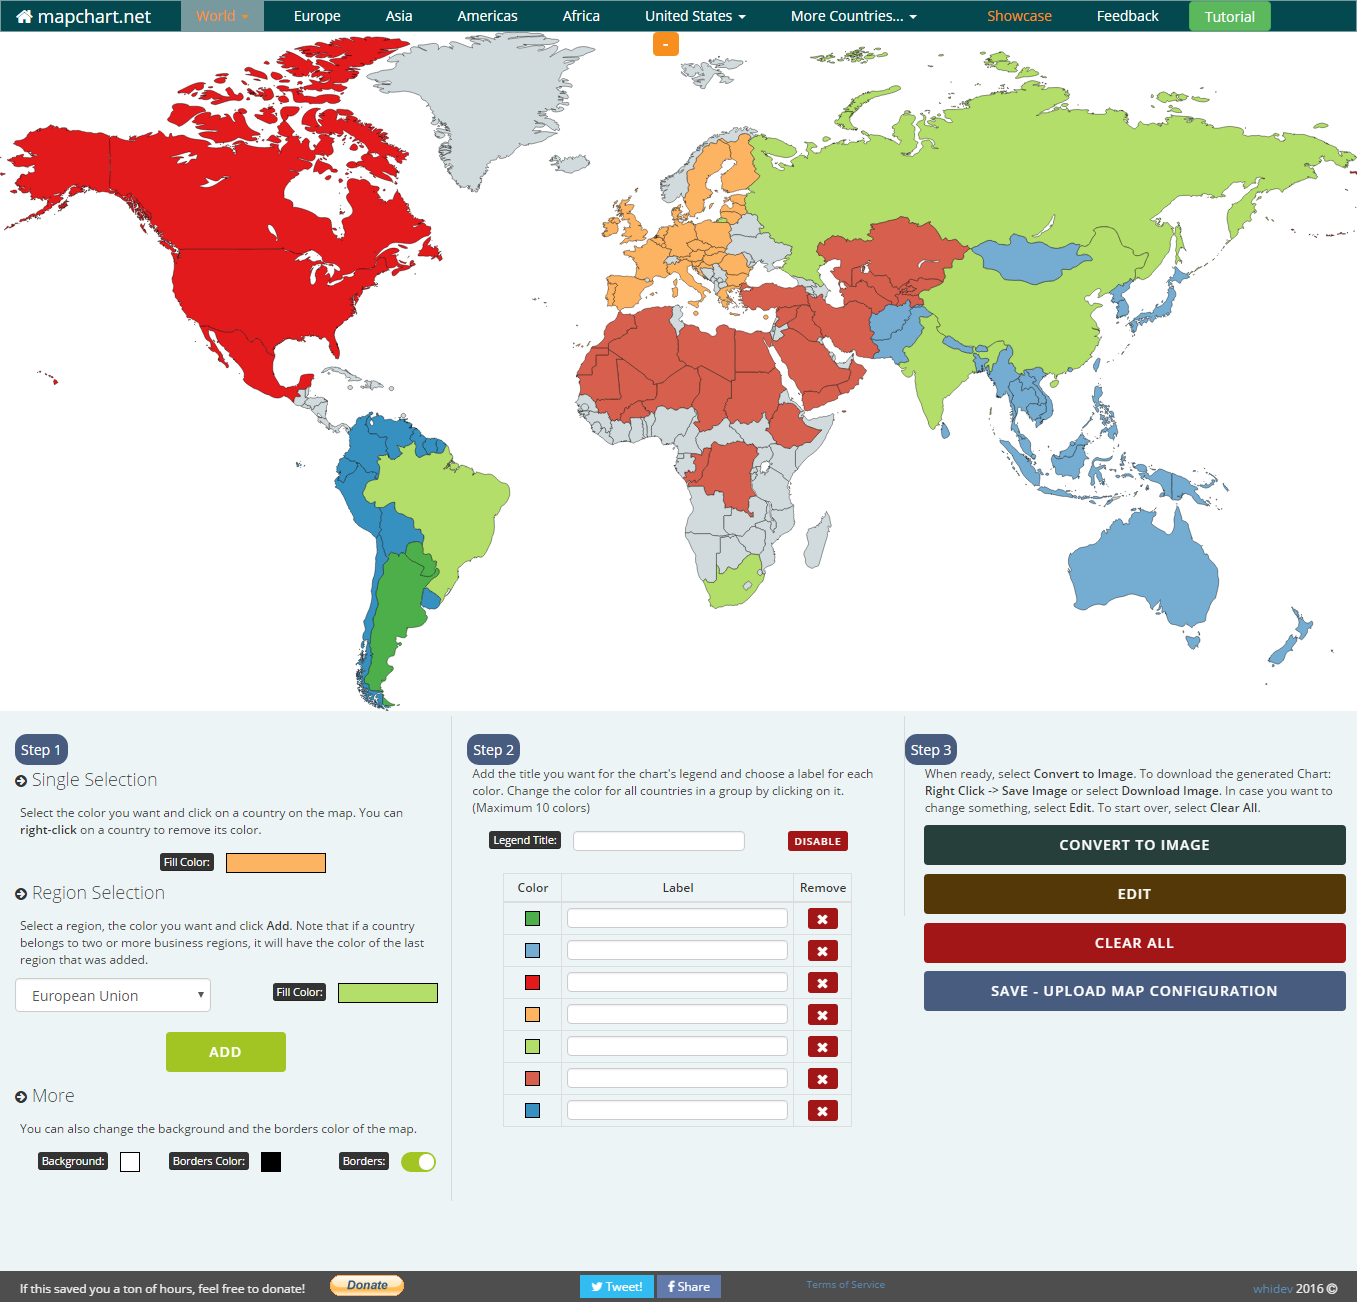Remove the red color legend row
The height and width of the screenshot is (1302, 1357).
click(822, 982)
